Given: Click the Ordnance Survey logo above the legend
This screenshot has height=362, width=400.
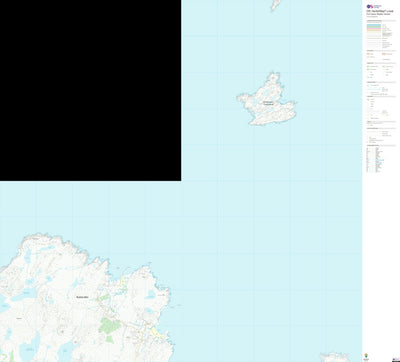Looking at the screenshot, I should point(374,6).
